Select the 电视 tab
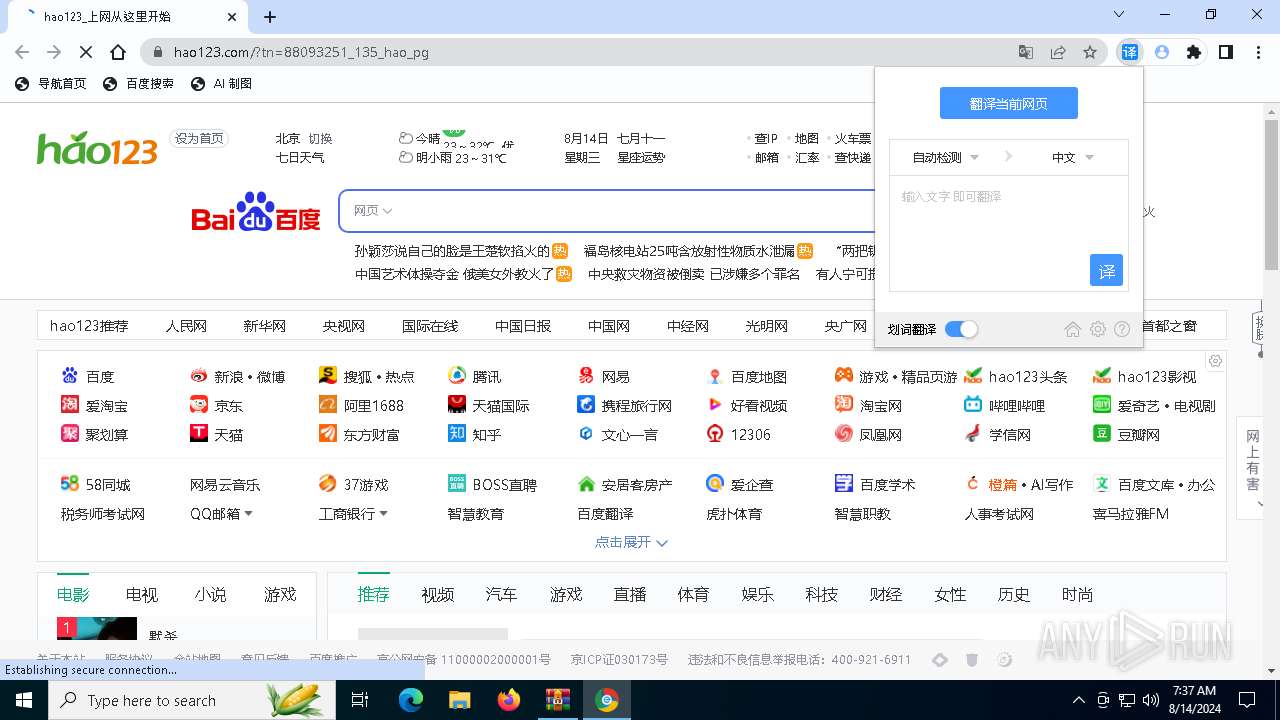The height and width of the screenshot is (720, 1280). point(142,594)
